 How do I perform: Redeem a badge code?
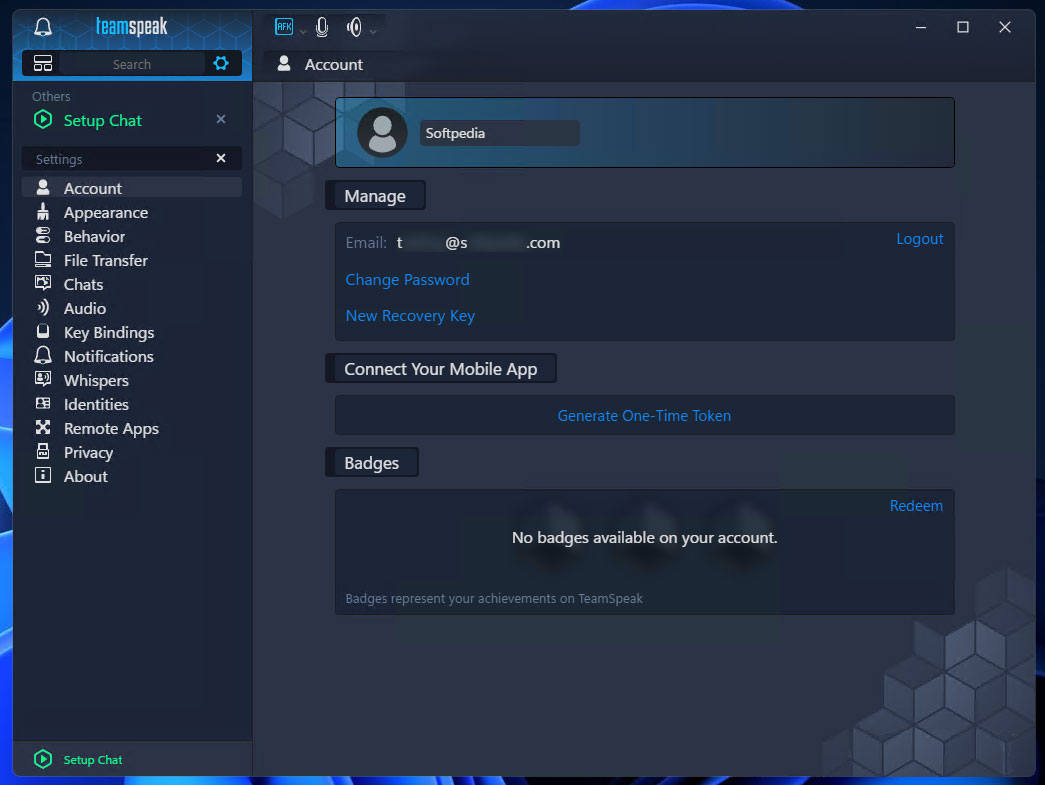point(916,506)
